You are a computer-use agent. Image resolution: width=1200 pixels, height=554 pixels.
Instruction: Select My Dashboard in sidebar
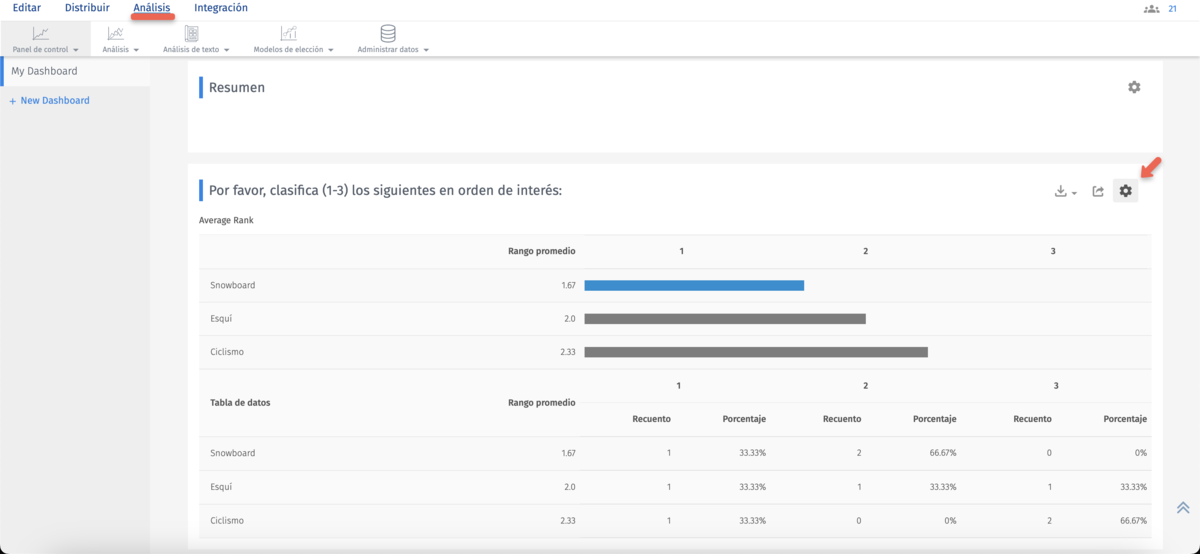75,71
